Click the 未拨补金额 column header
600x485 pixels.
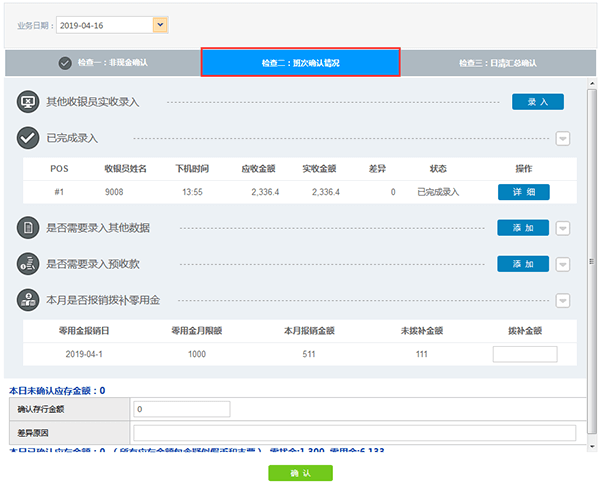[x=422, y=331]
